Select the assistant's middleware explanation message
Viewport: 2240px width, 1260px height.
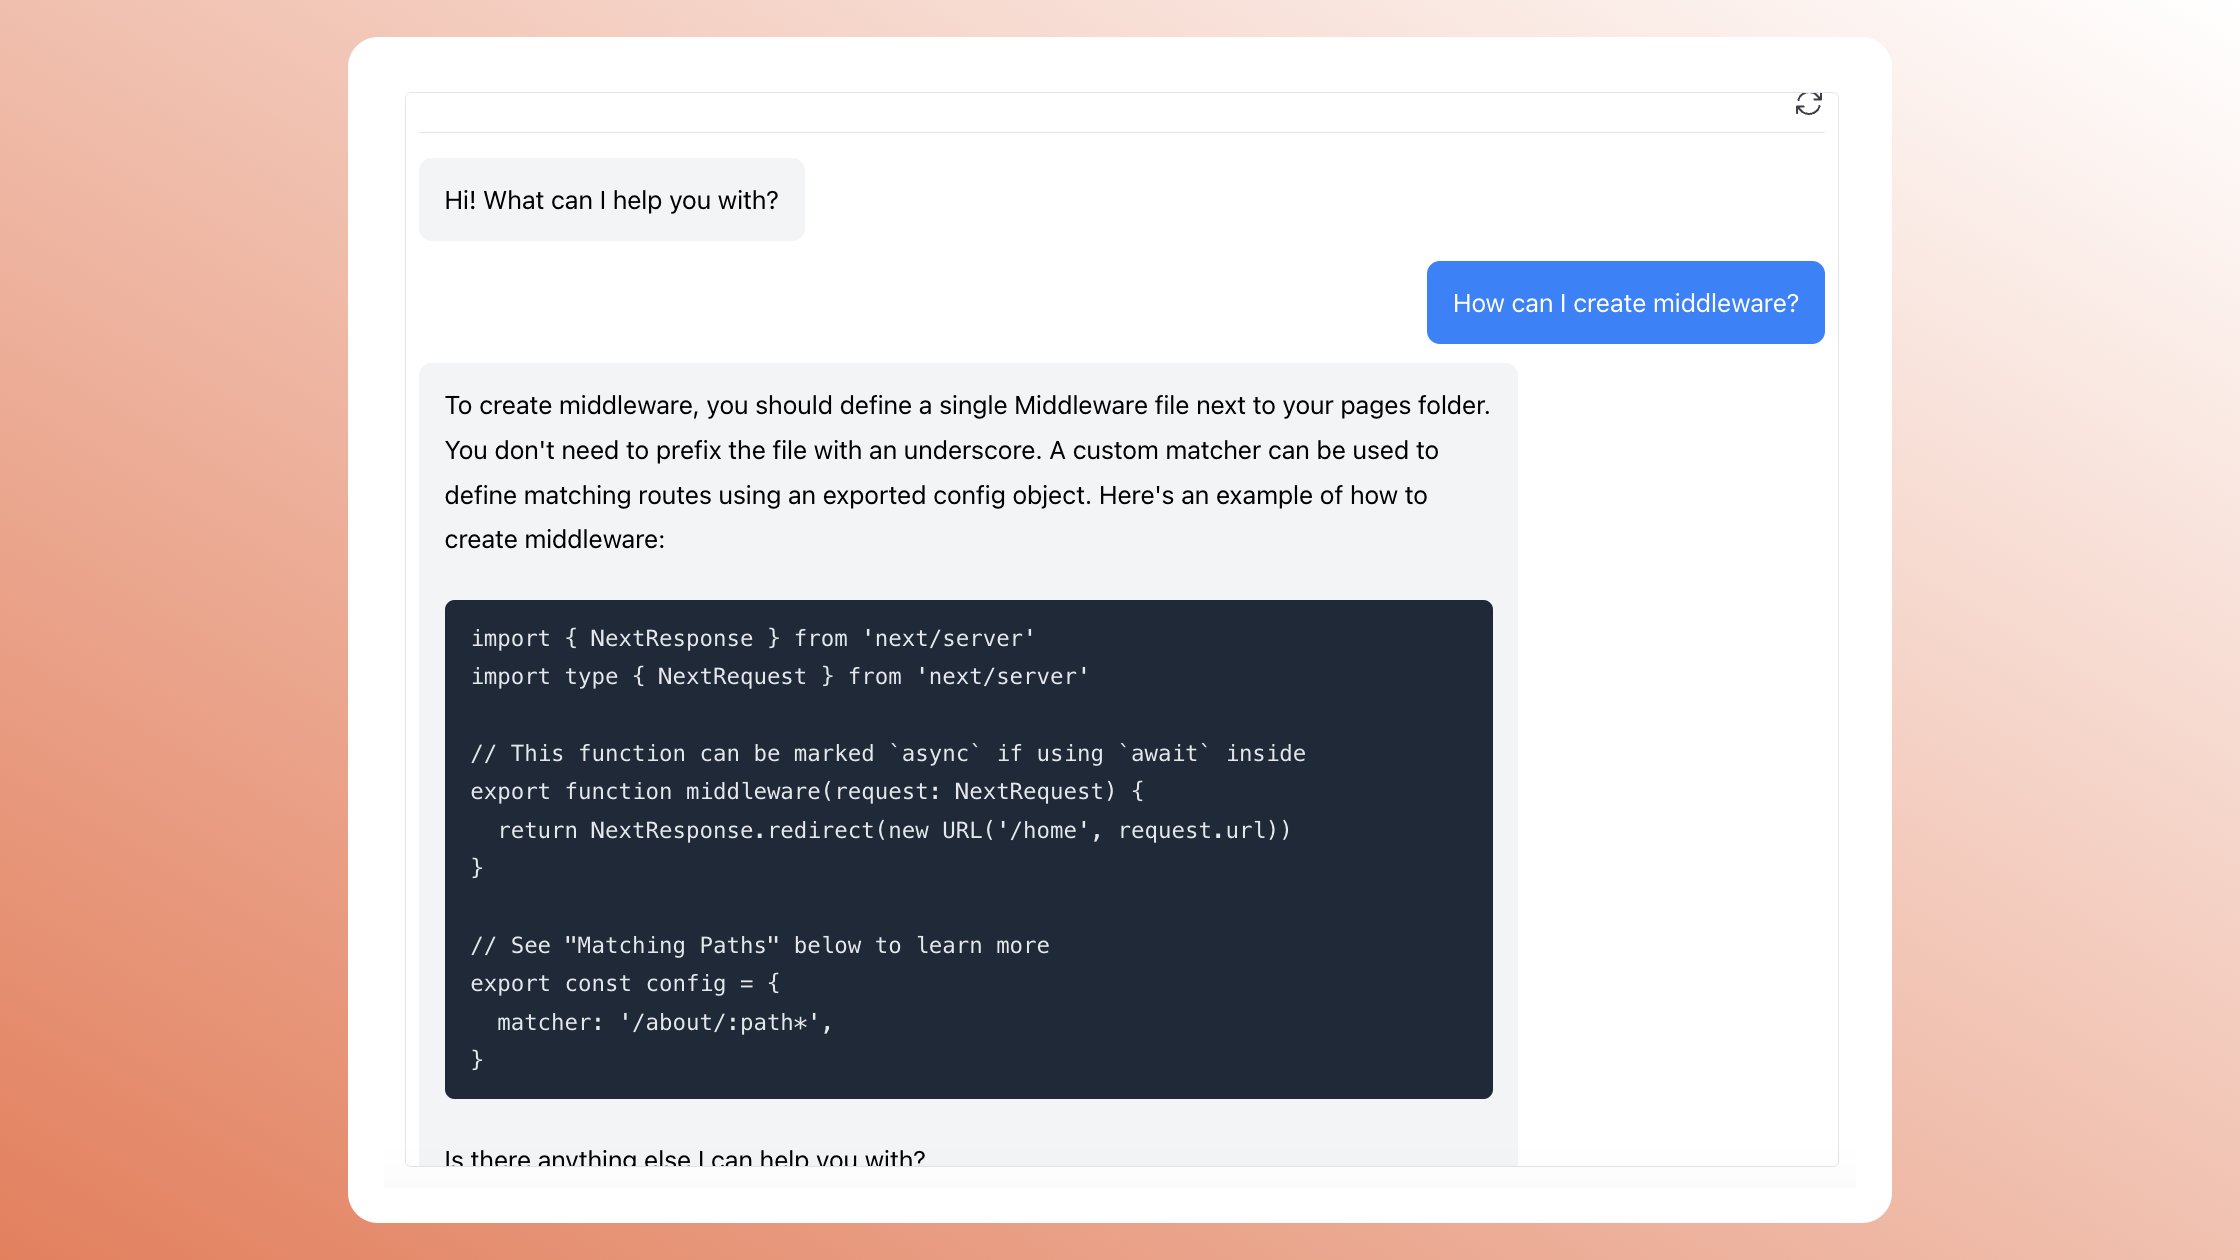tap(966, 472)
